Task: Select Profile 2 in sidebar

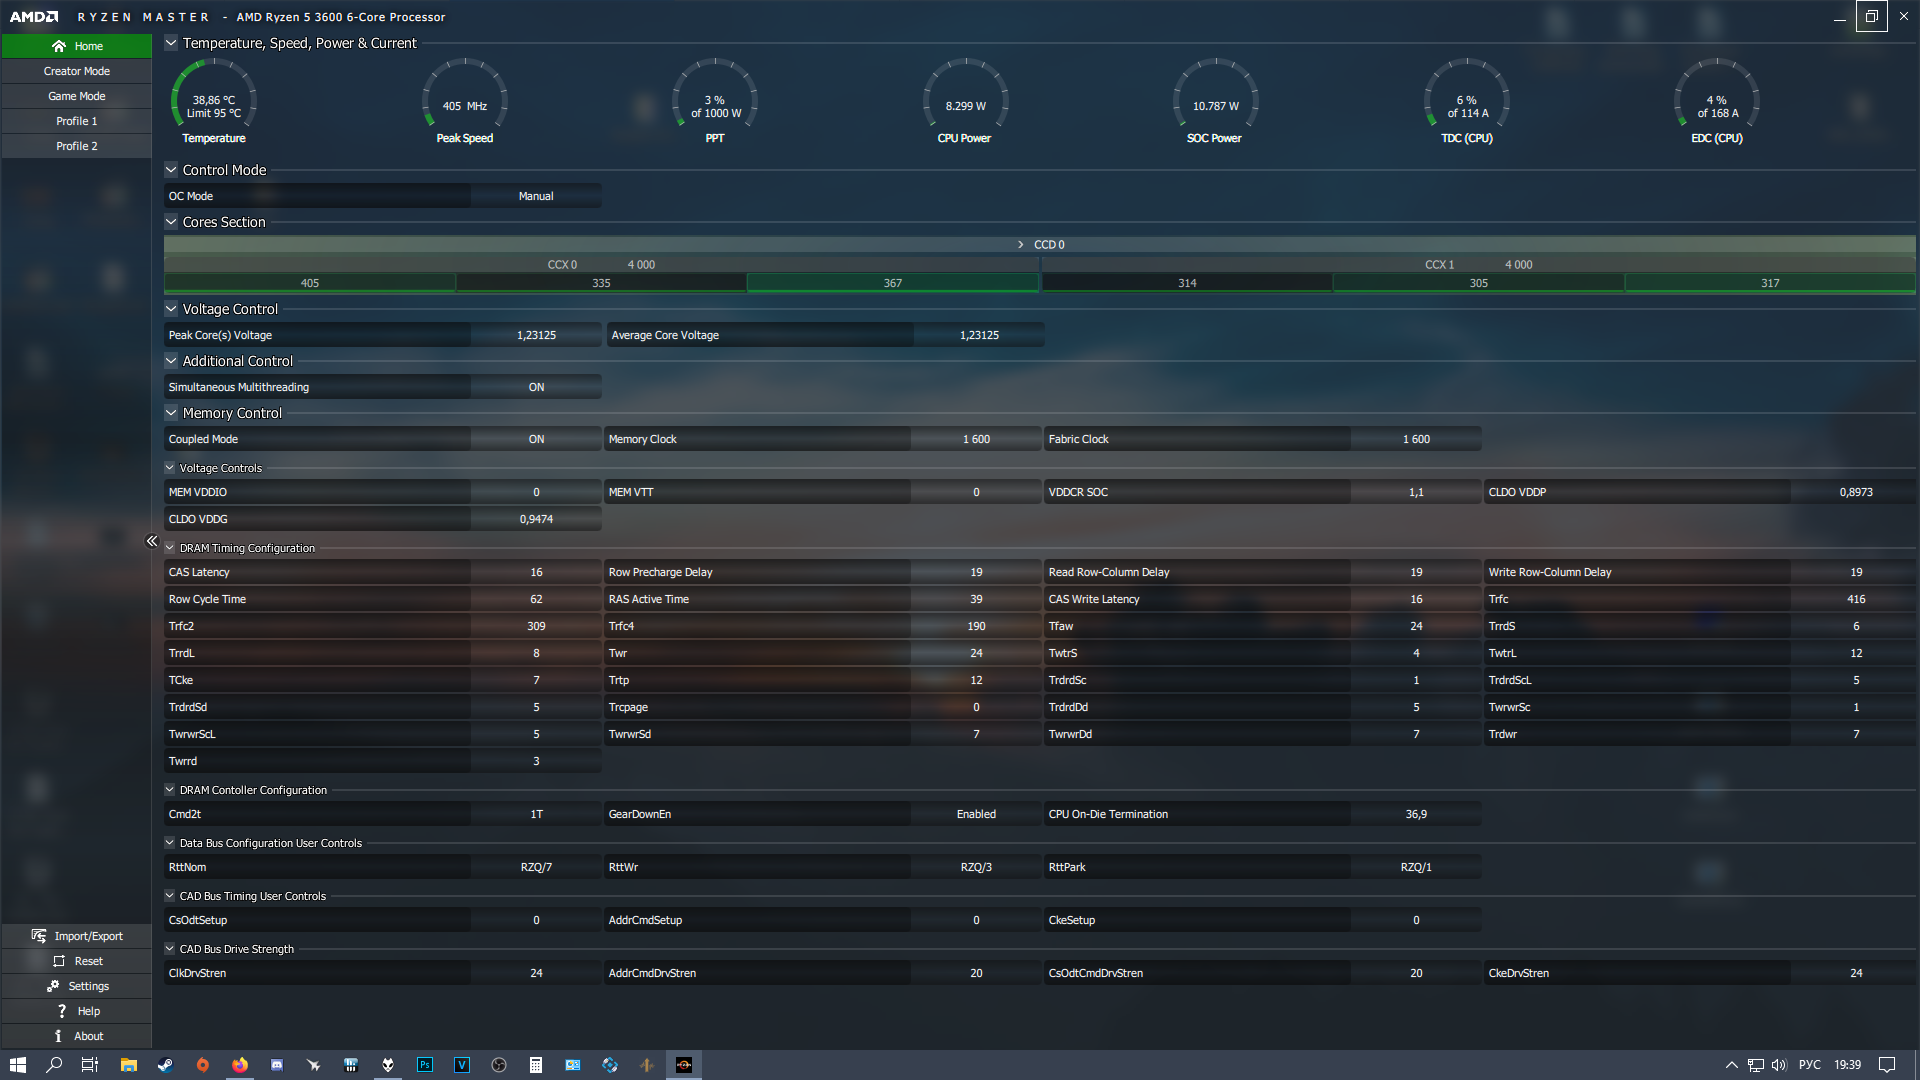Action: pos(77,146)
